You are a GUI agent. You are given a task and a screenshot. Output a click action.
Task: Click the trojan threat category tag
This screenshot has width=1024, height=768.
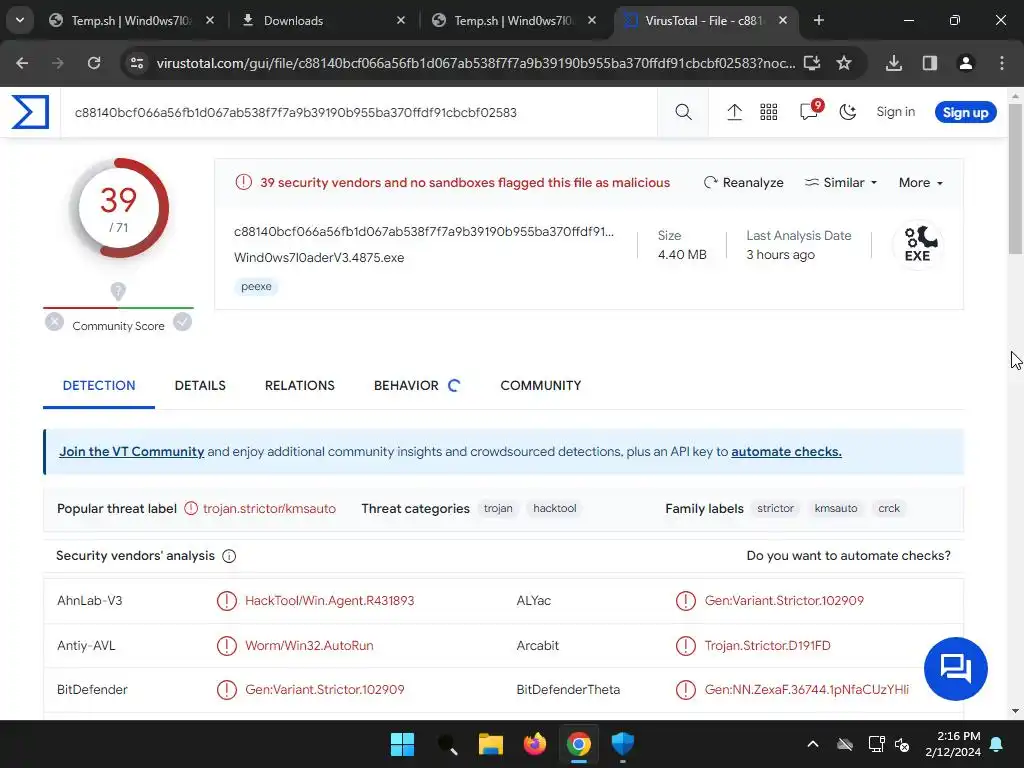coord(498,508)
